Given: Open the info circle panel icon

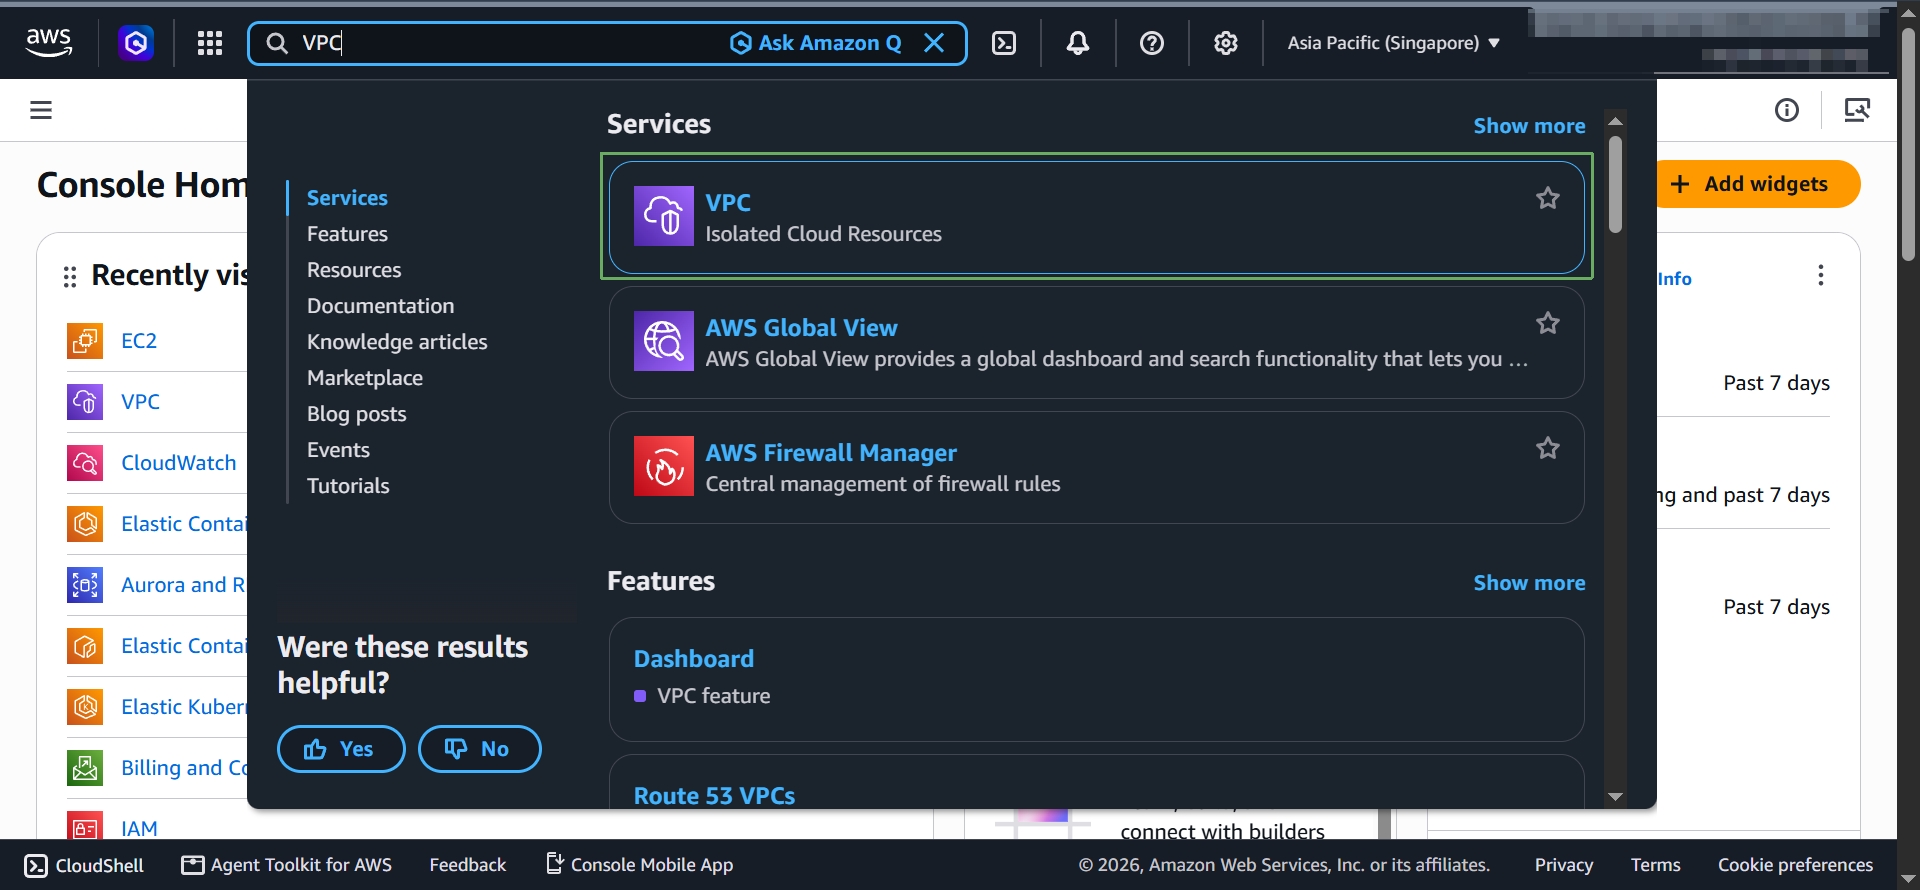Looking at the screenshot, I should [x=1787, y=110].
